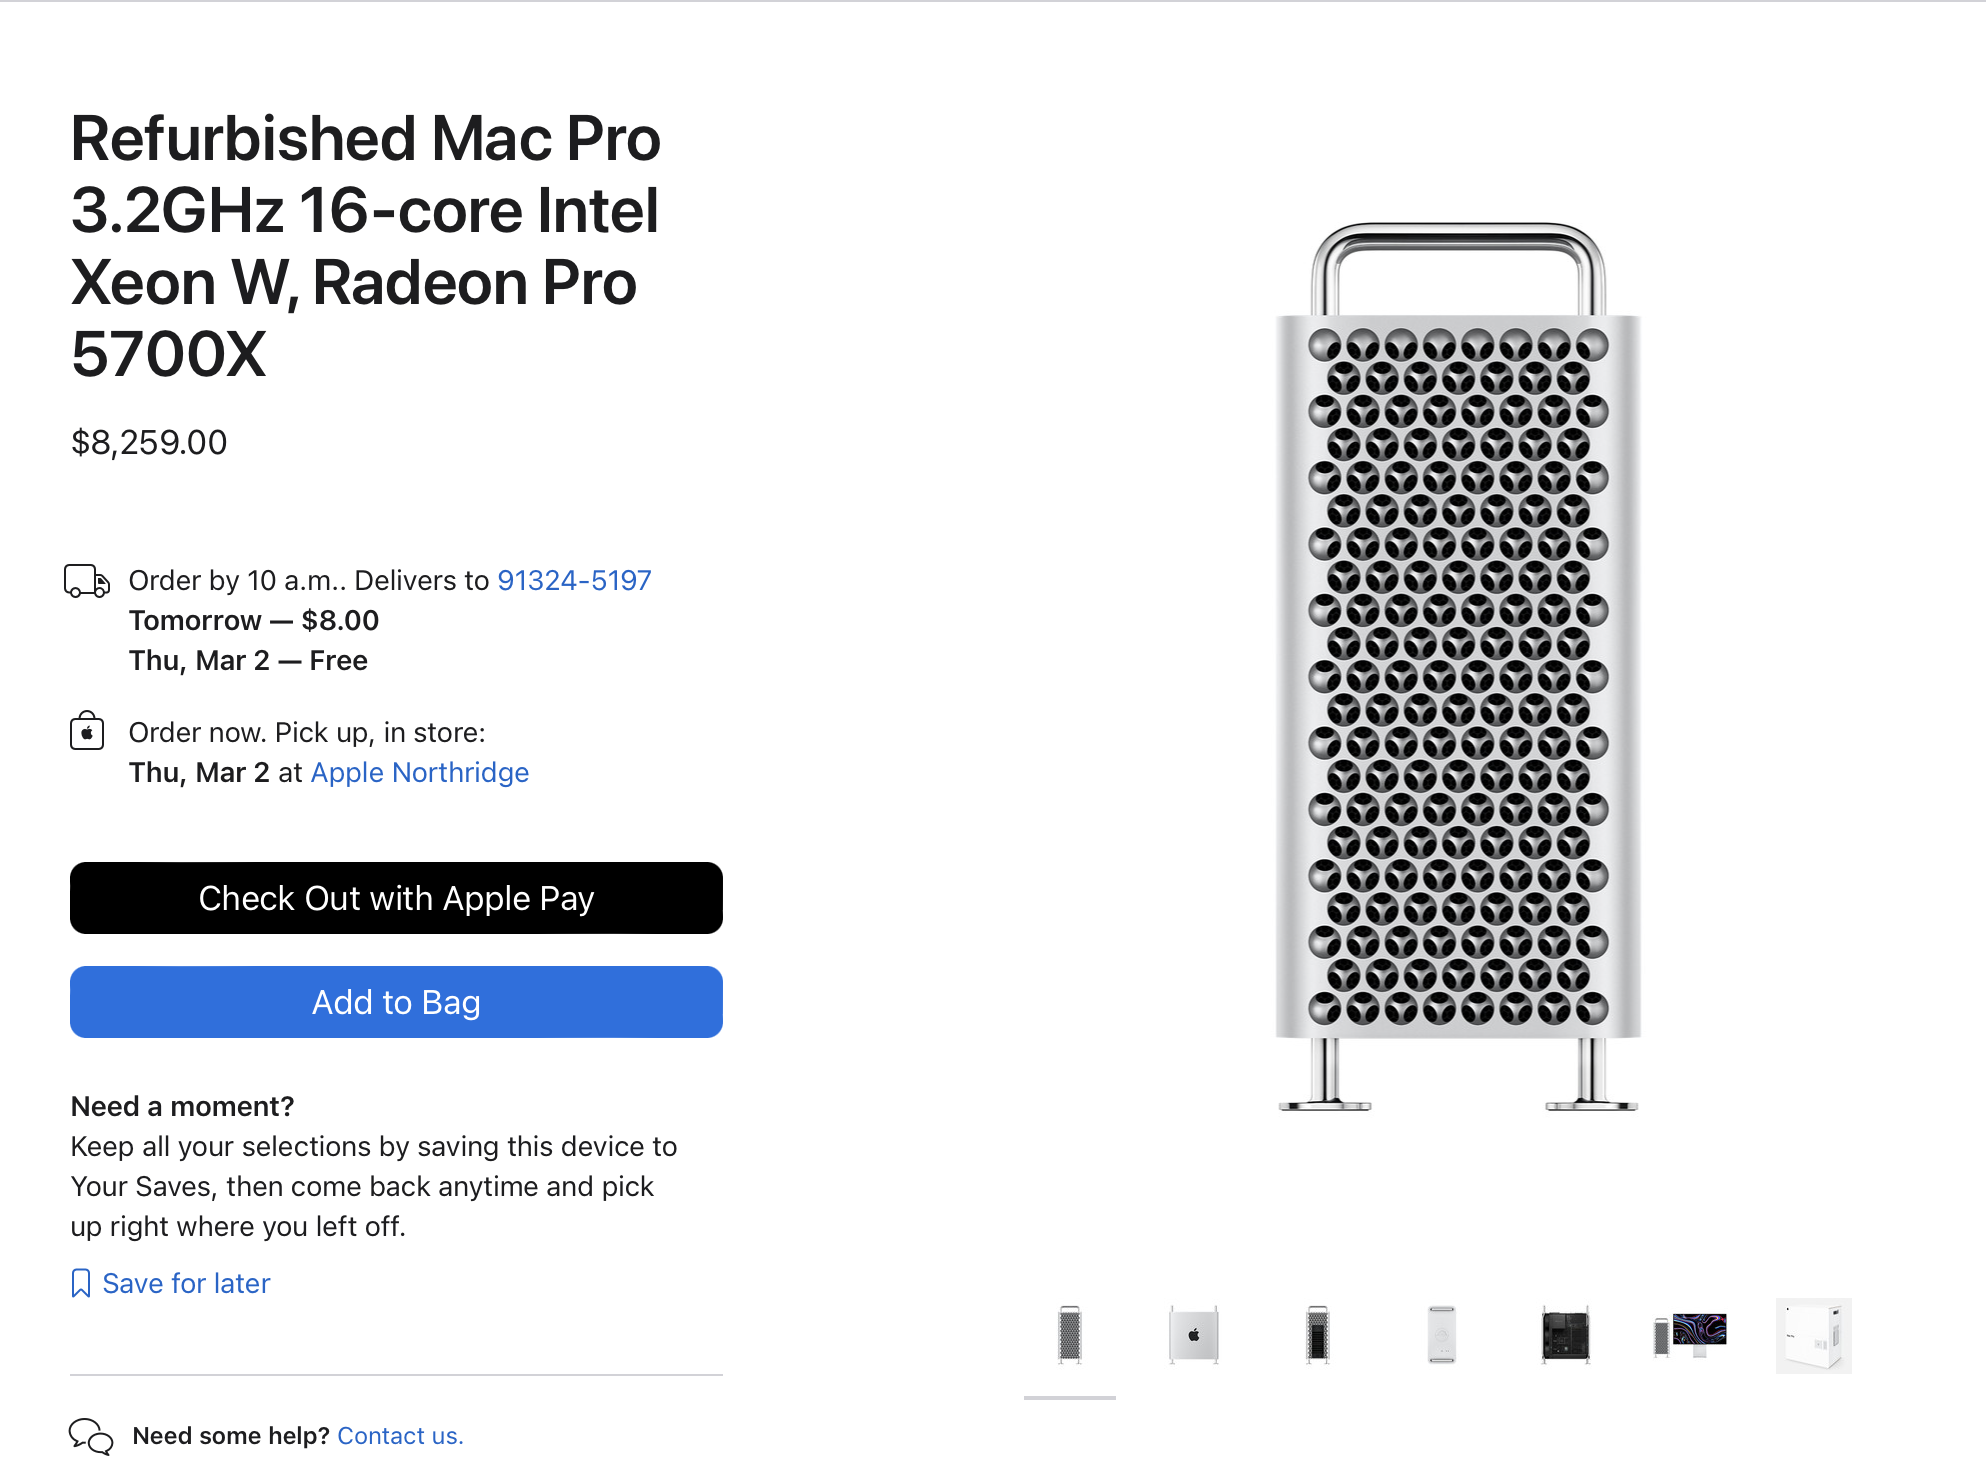
Task: Open the Contact us link
Action: coord(400,1436)
